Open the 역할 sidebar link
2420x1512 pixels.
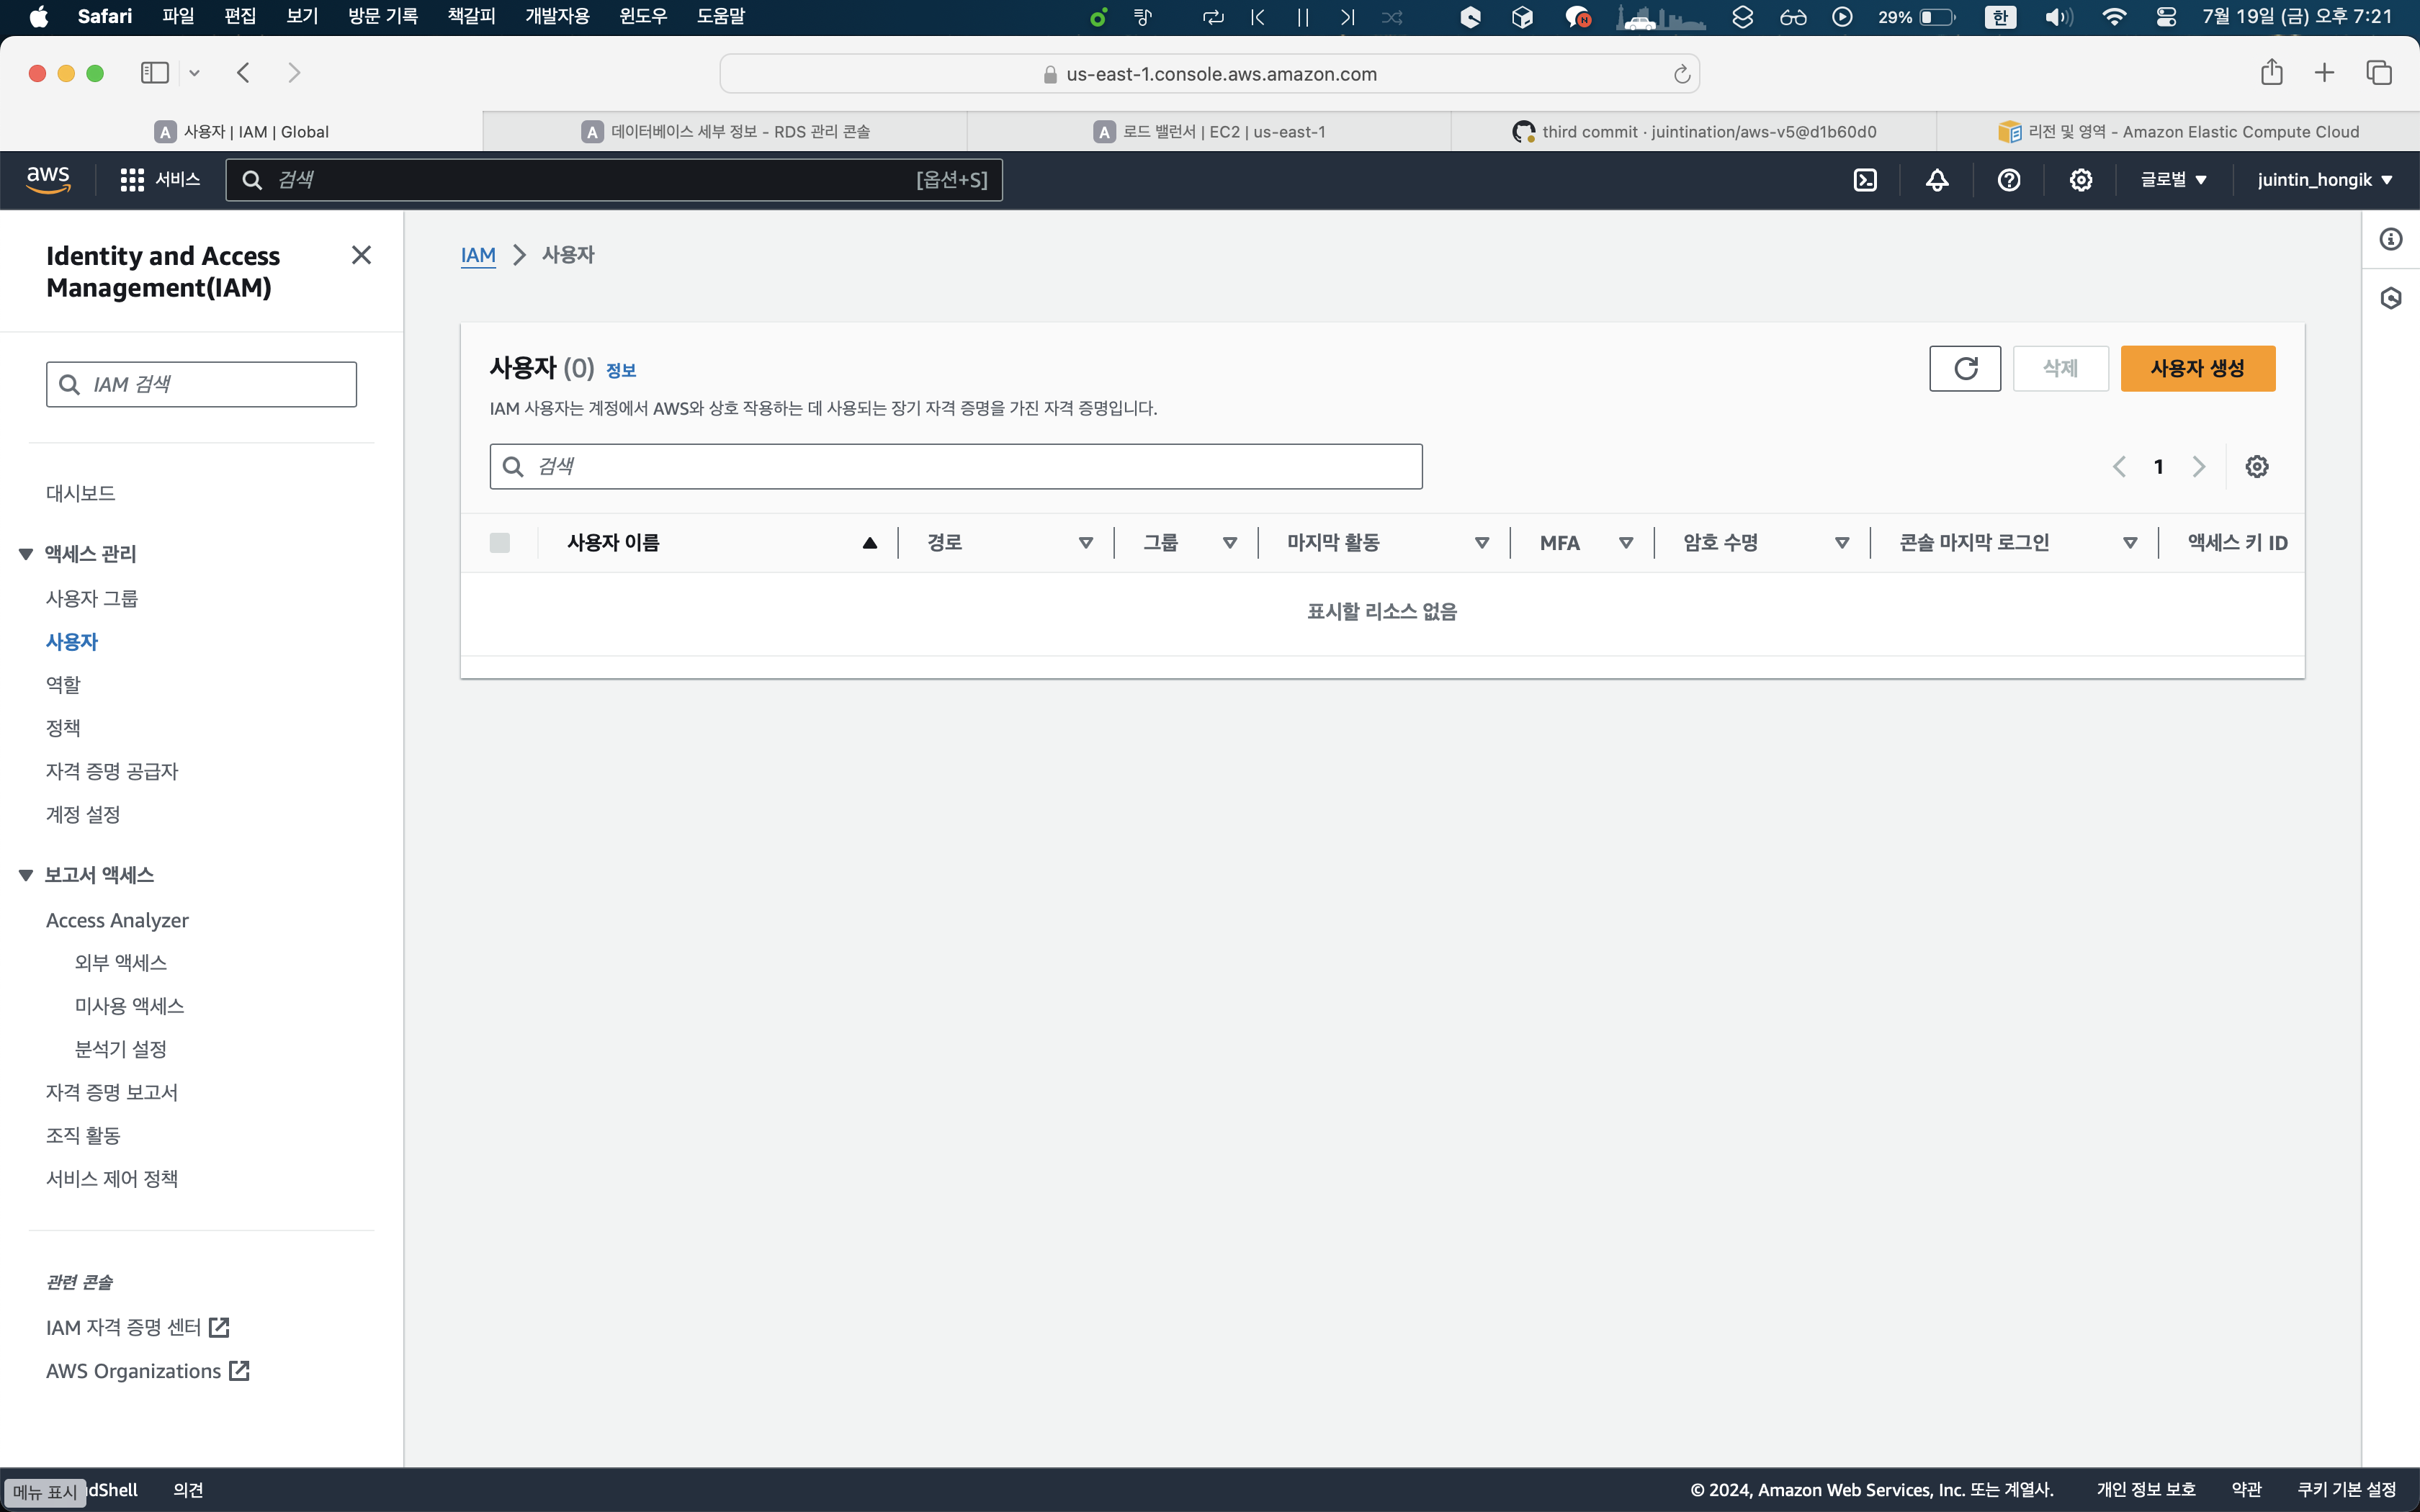click(63, 685)
